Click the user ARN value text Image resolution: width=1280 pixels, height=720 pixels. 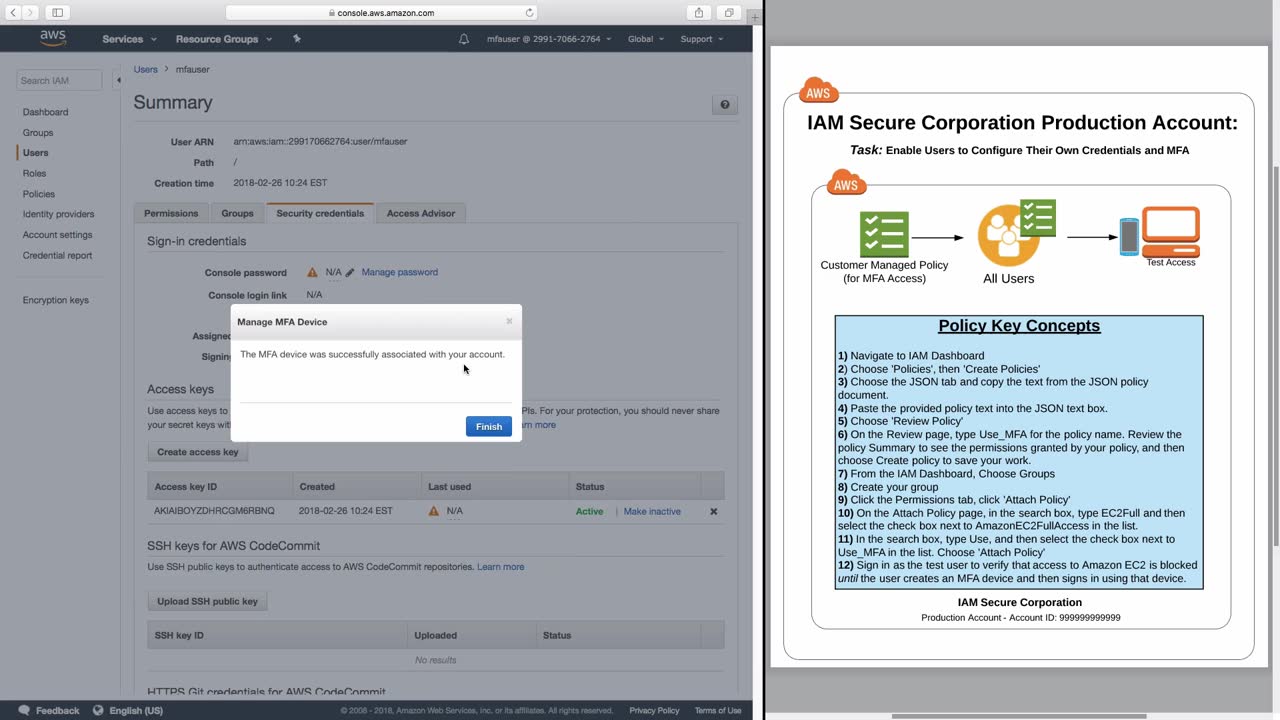(320, 142)
